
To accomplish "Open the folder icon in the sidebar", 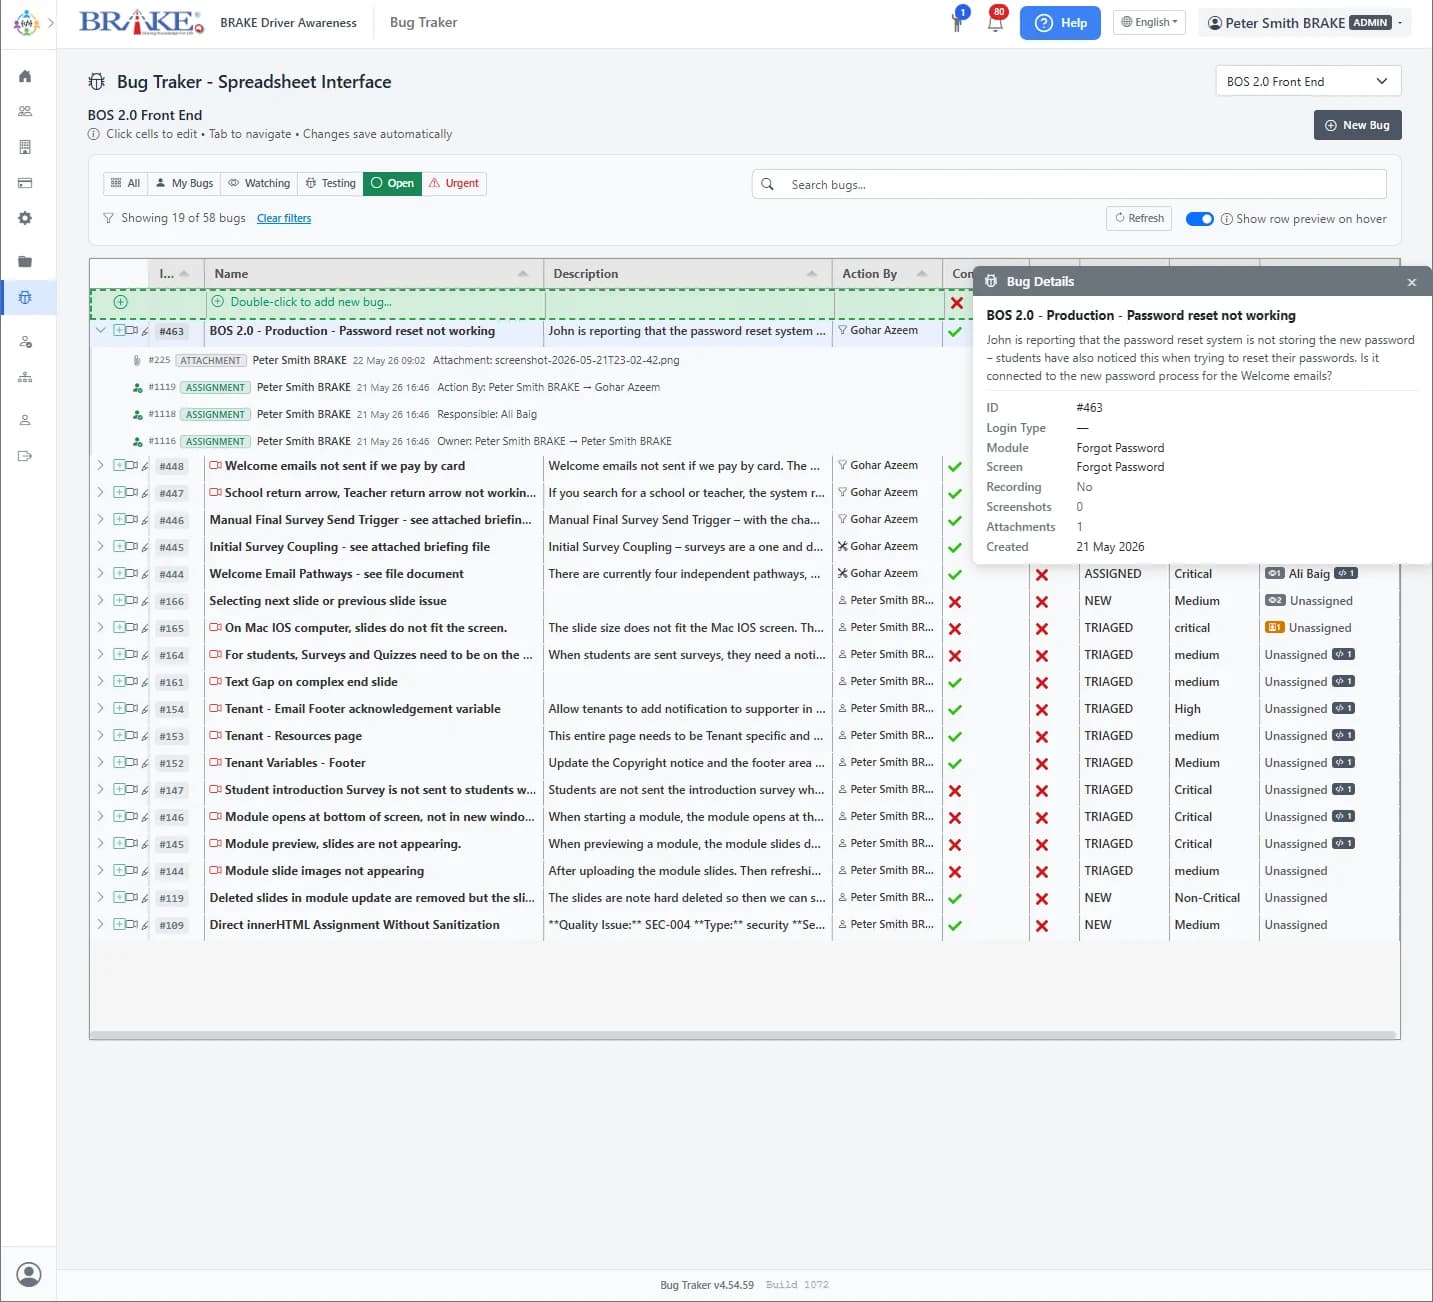I will coord(25,262).
